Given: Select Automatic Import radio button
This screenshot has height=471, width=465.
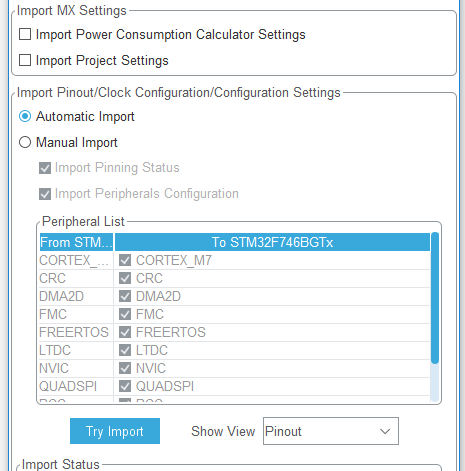Looking at the screenshot, I should pyautogui.click(x=25, y=116).
